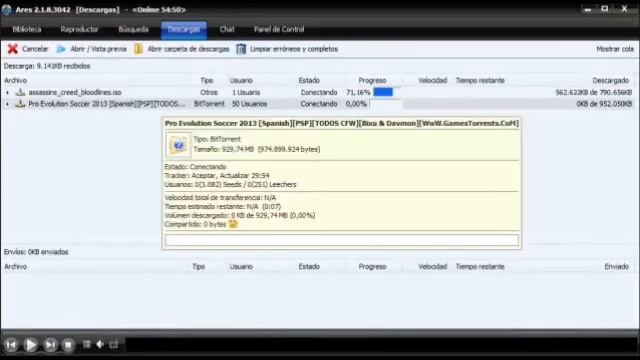Click the 0,00% progress value

[356, 104]
